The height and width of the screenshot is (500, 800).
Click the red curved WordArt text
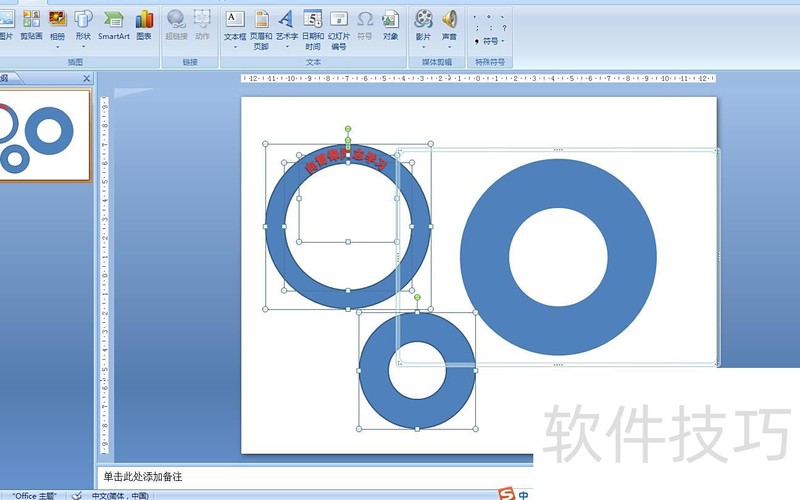pos(346,160)
